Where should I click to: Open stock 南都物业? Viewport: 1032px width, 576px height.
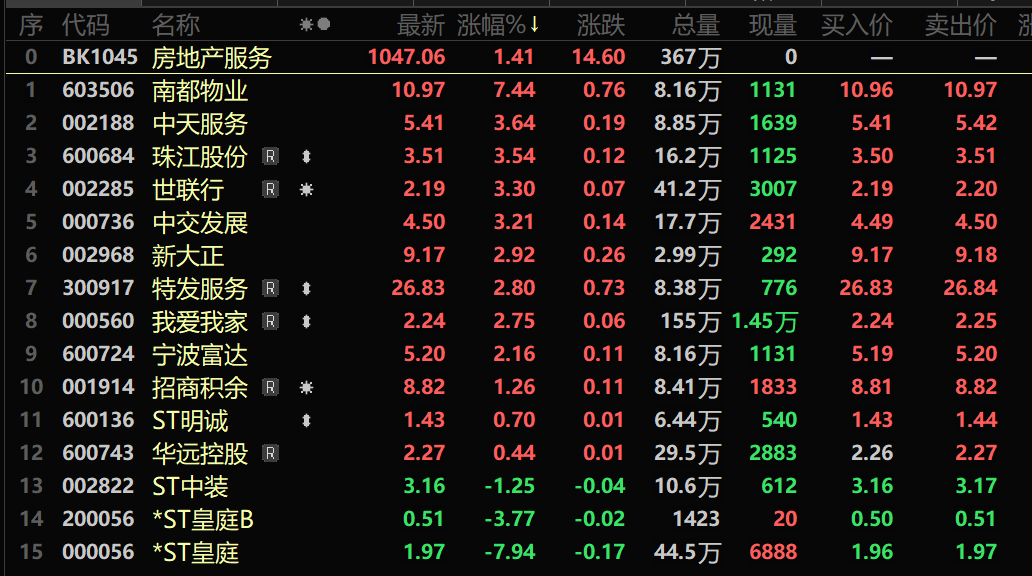(x=200, y=90)
